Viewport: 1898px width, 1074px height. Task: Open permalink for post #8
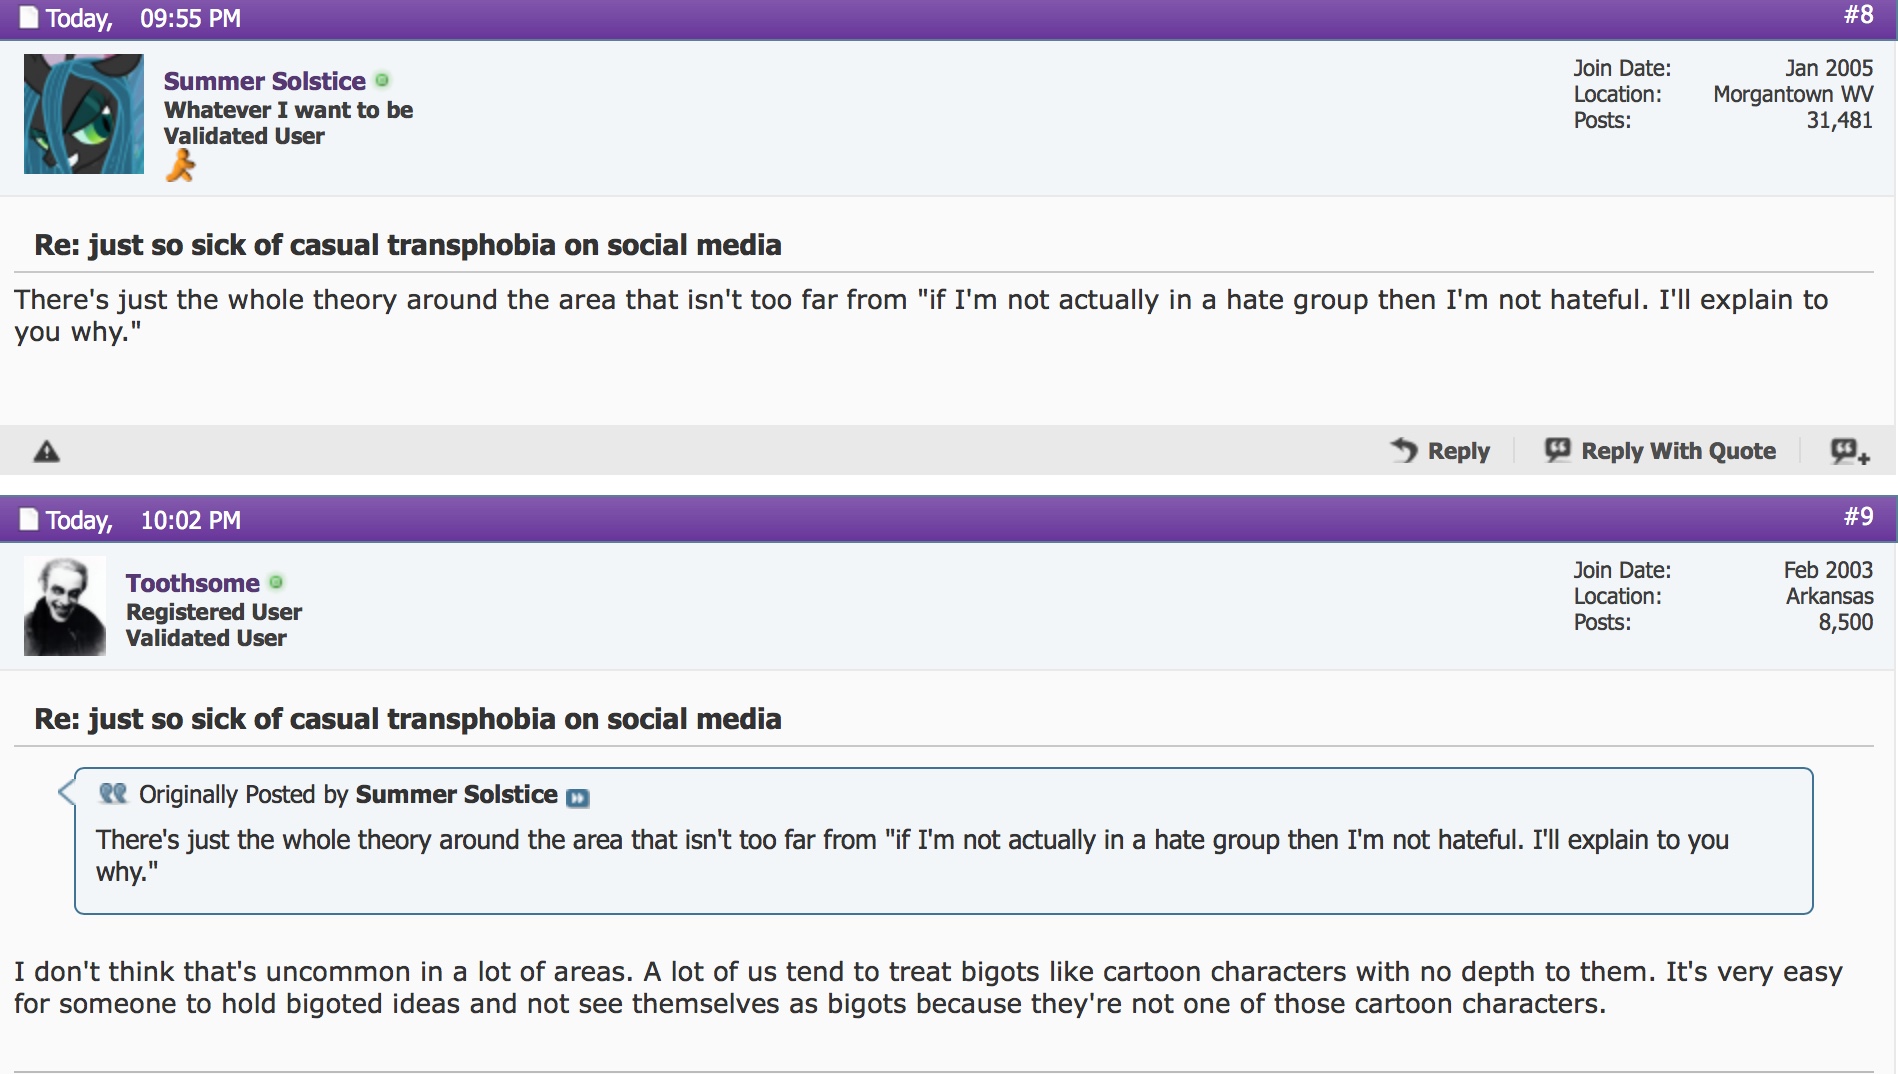pos(1859,15)
